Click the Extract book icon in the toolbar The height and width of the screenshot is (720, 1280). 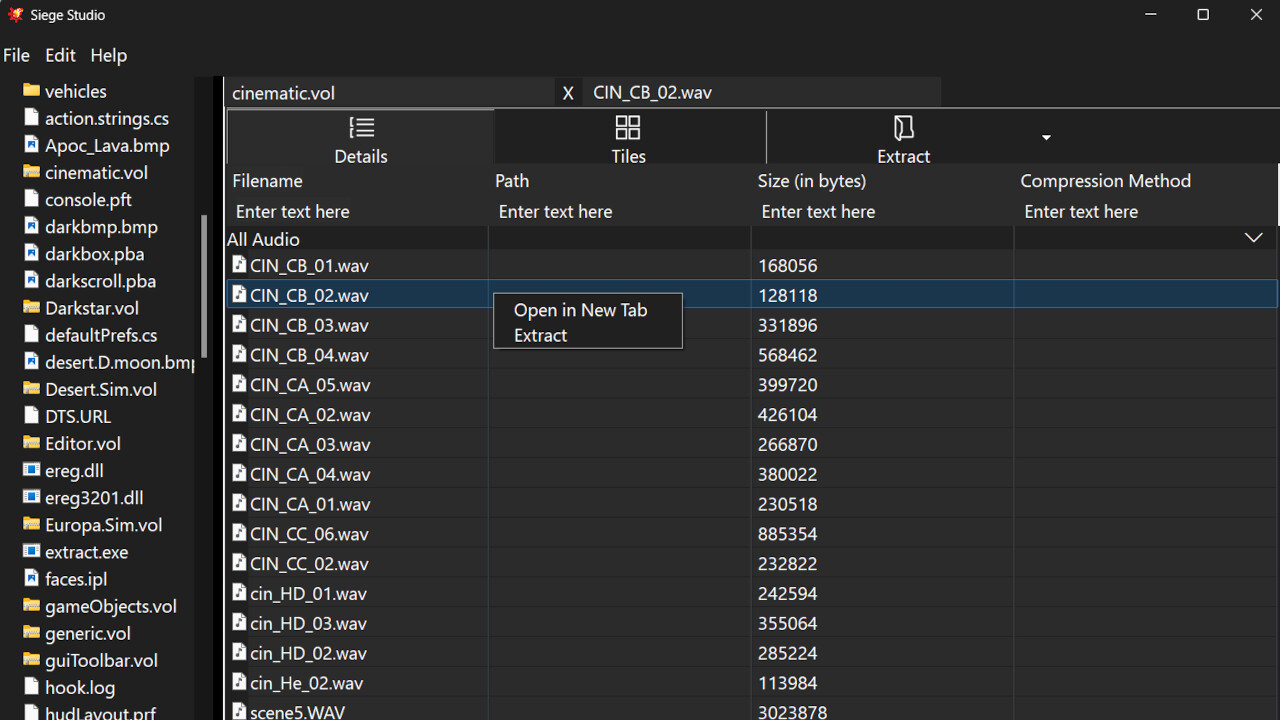[903, 127]
